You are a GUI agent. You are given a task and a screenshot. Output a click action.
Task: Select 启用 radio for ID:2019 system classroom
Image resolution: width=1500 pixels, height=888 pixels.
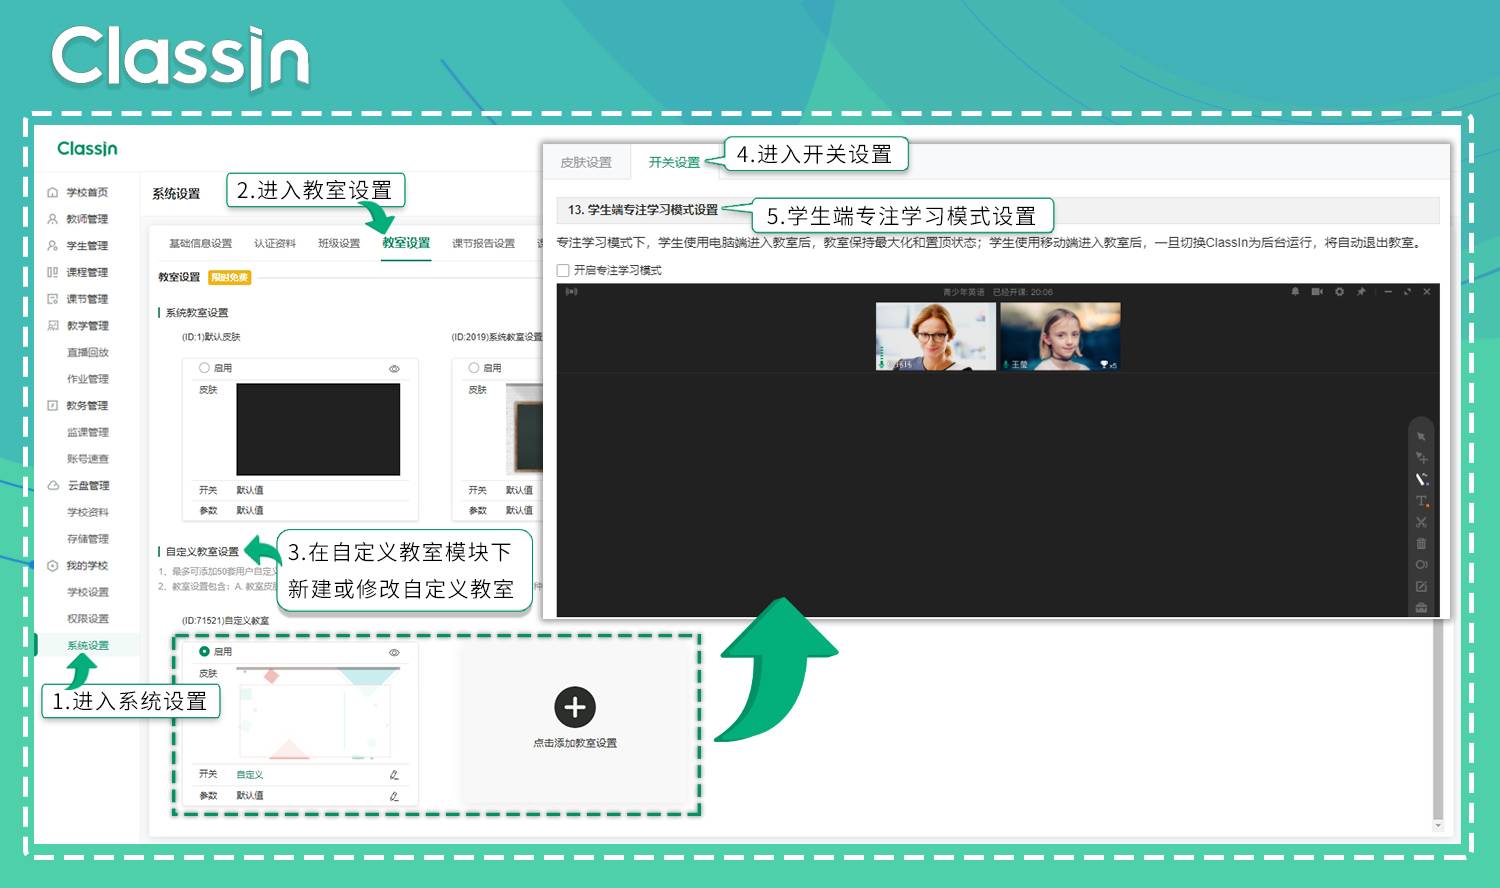click(x=474, y=368)
